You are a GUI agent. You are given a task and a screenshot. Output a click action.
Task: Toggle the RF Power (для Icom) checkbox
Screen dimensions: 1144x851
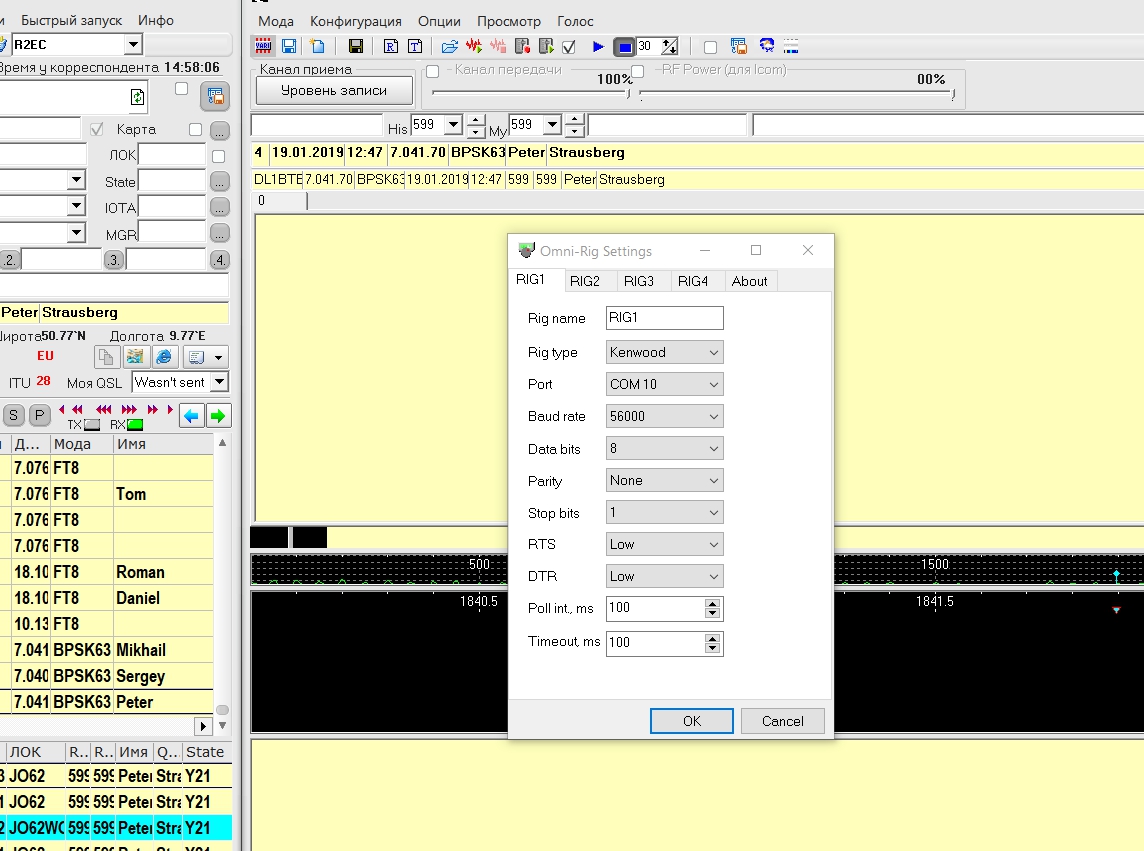pos(637,72)
